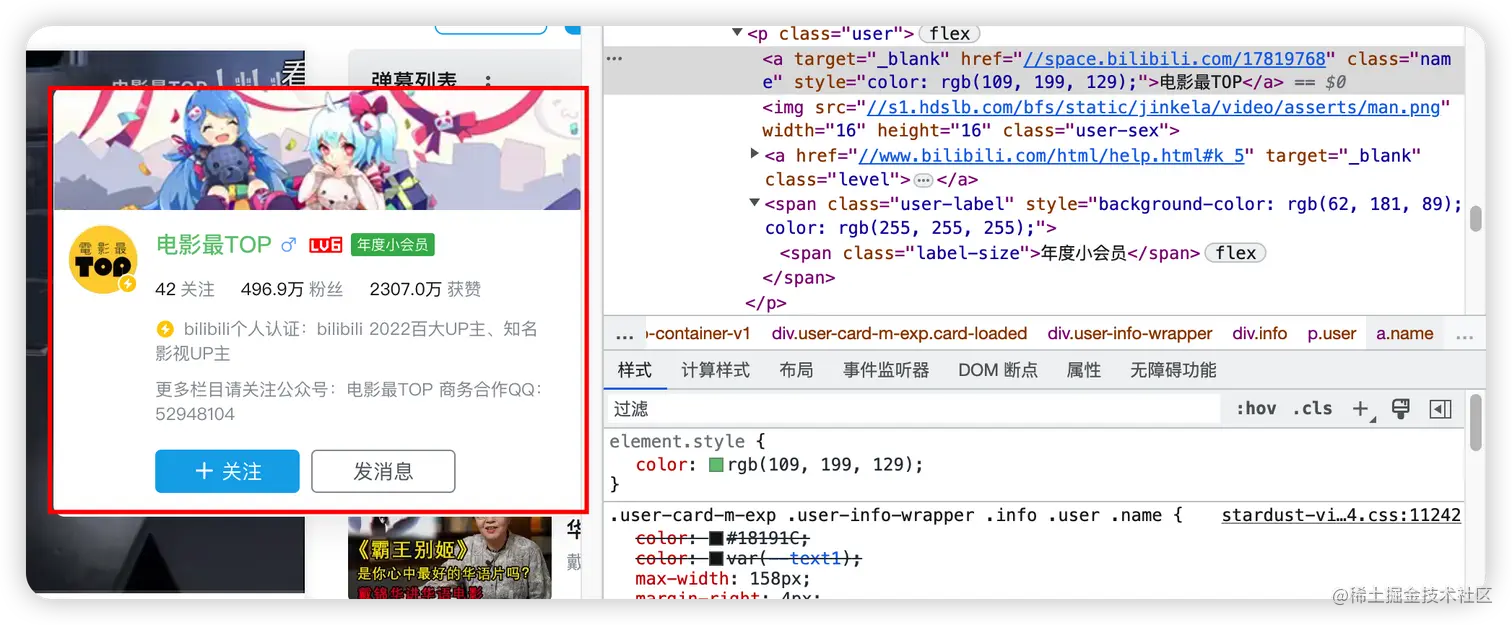Select the p.user breadcrumb
This screenshot has height=625, width=1512.
pos(1332,334)
